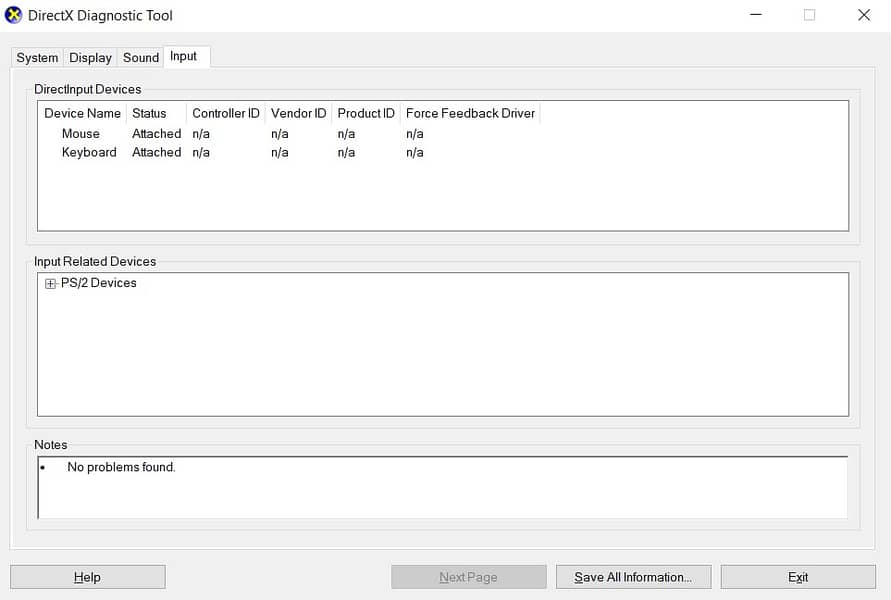Open the Display tab
This screenshot has height=600, width=891.
(90, 58)
